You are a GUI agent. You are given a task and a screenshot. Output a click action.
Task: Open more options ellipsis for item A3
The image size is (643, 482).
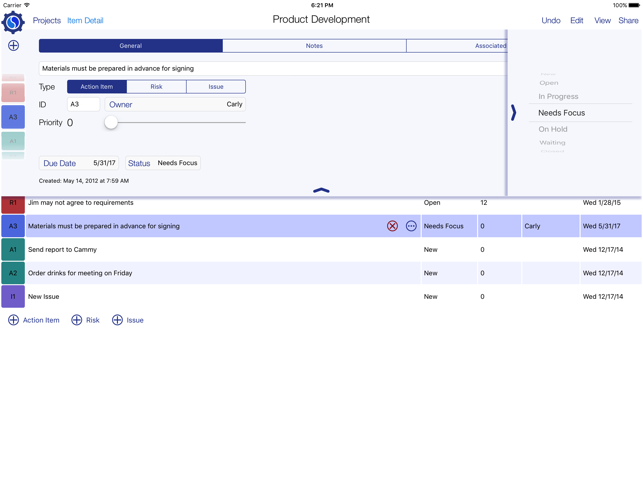(x=411, y=226)
